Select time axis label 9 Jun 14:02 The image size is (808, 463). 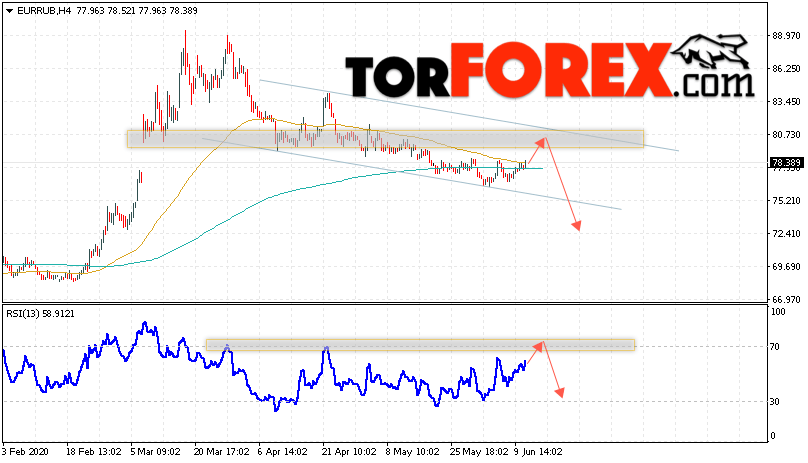(538, 452)
